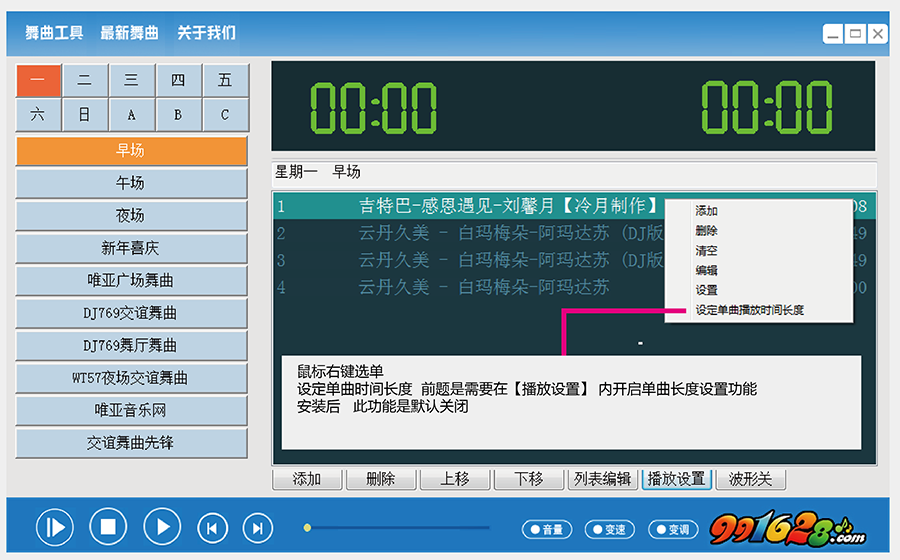The width and height of the screenshot is (900, 560).
Task: Click the 播放设置 button
Action: click(677, 479)
